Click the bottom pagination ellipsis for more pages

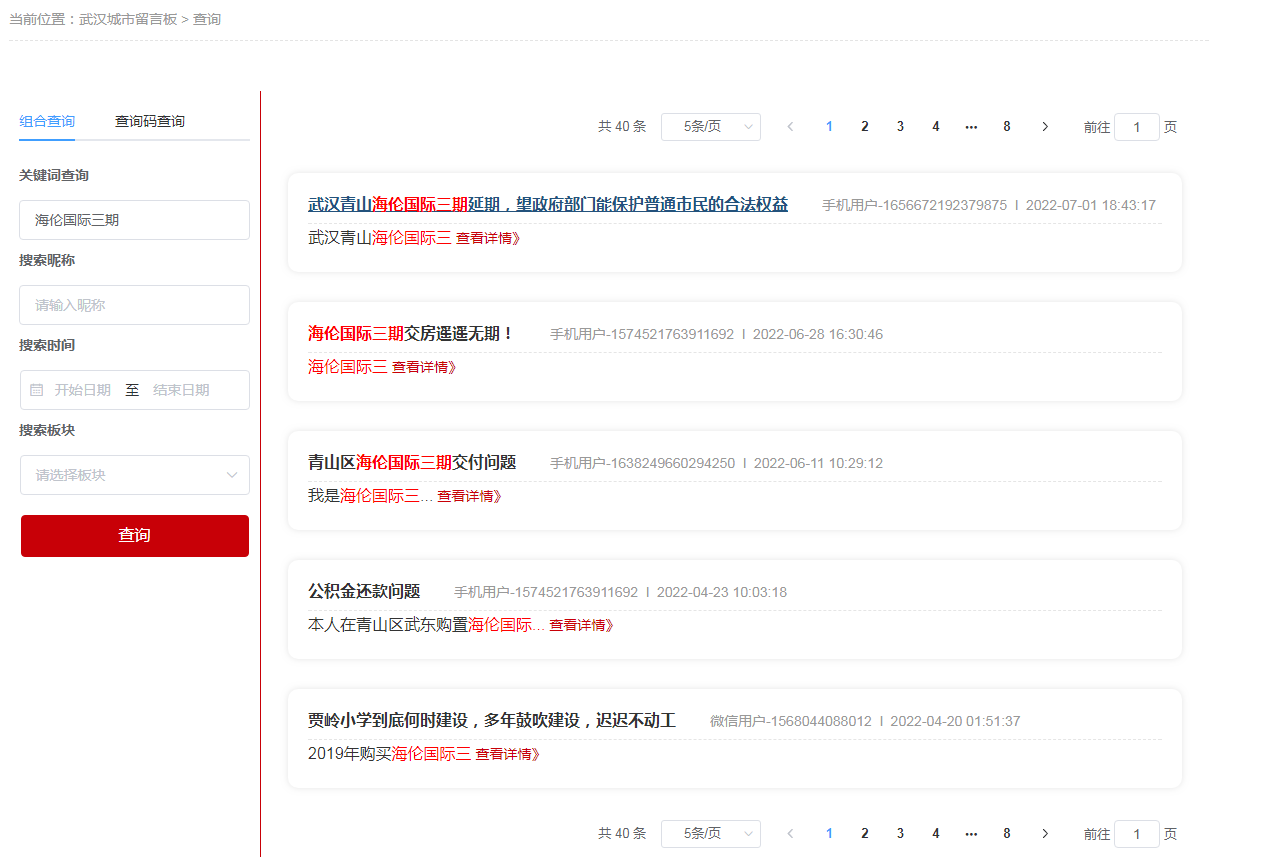coord(971,834)
